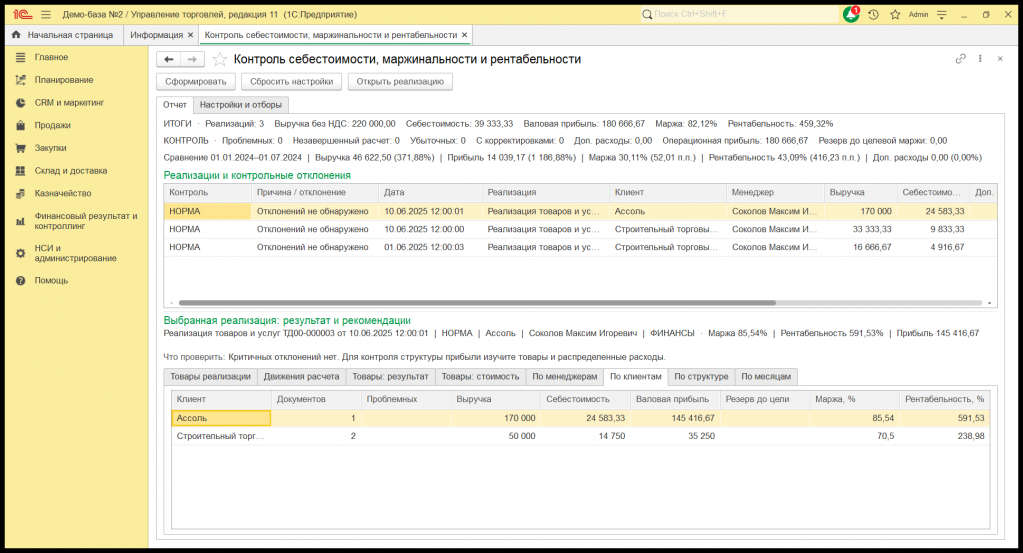Open the service settings icon next to Admin

941,14
